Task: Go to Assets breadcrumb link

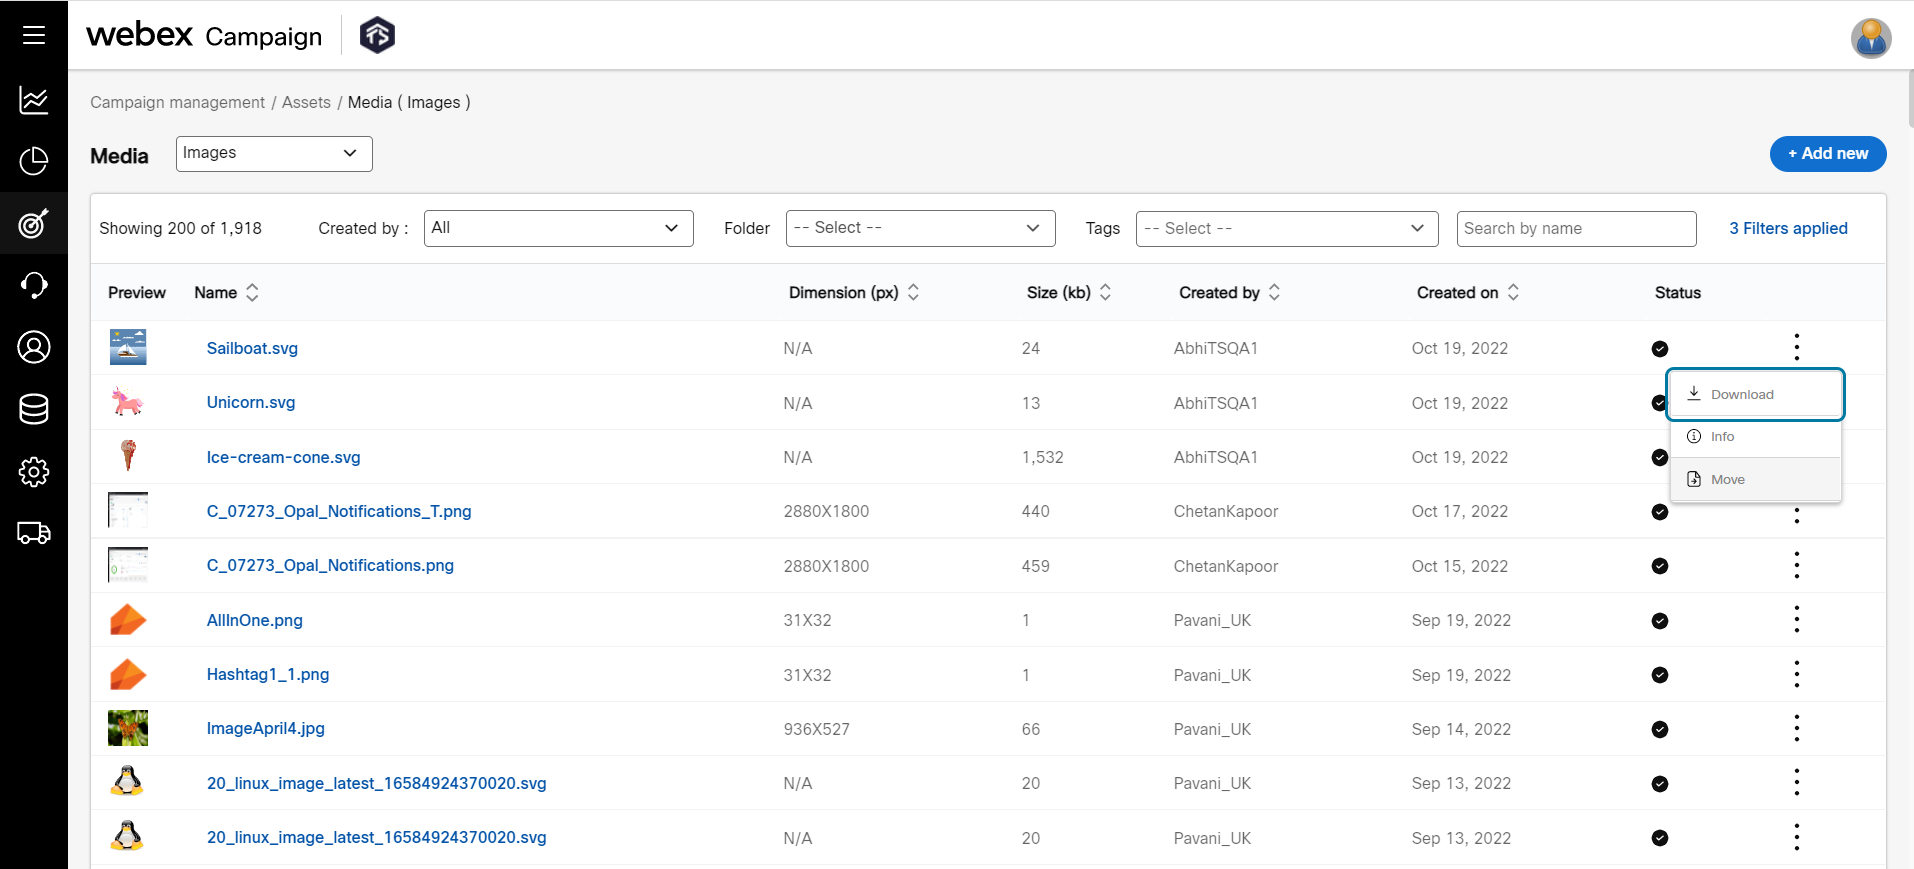Action: (x=306, y=102)
